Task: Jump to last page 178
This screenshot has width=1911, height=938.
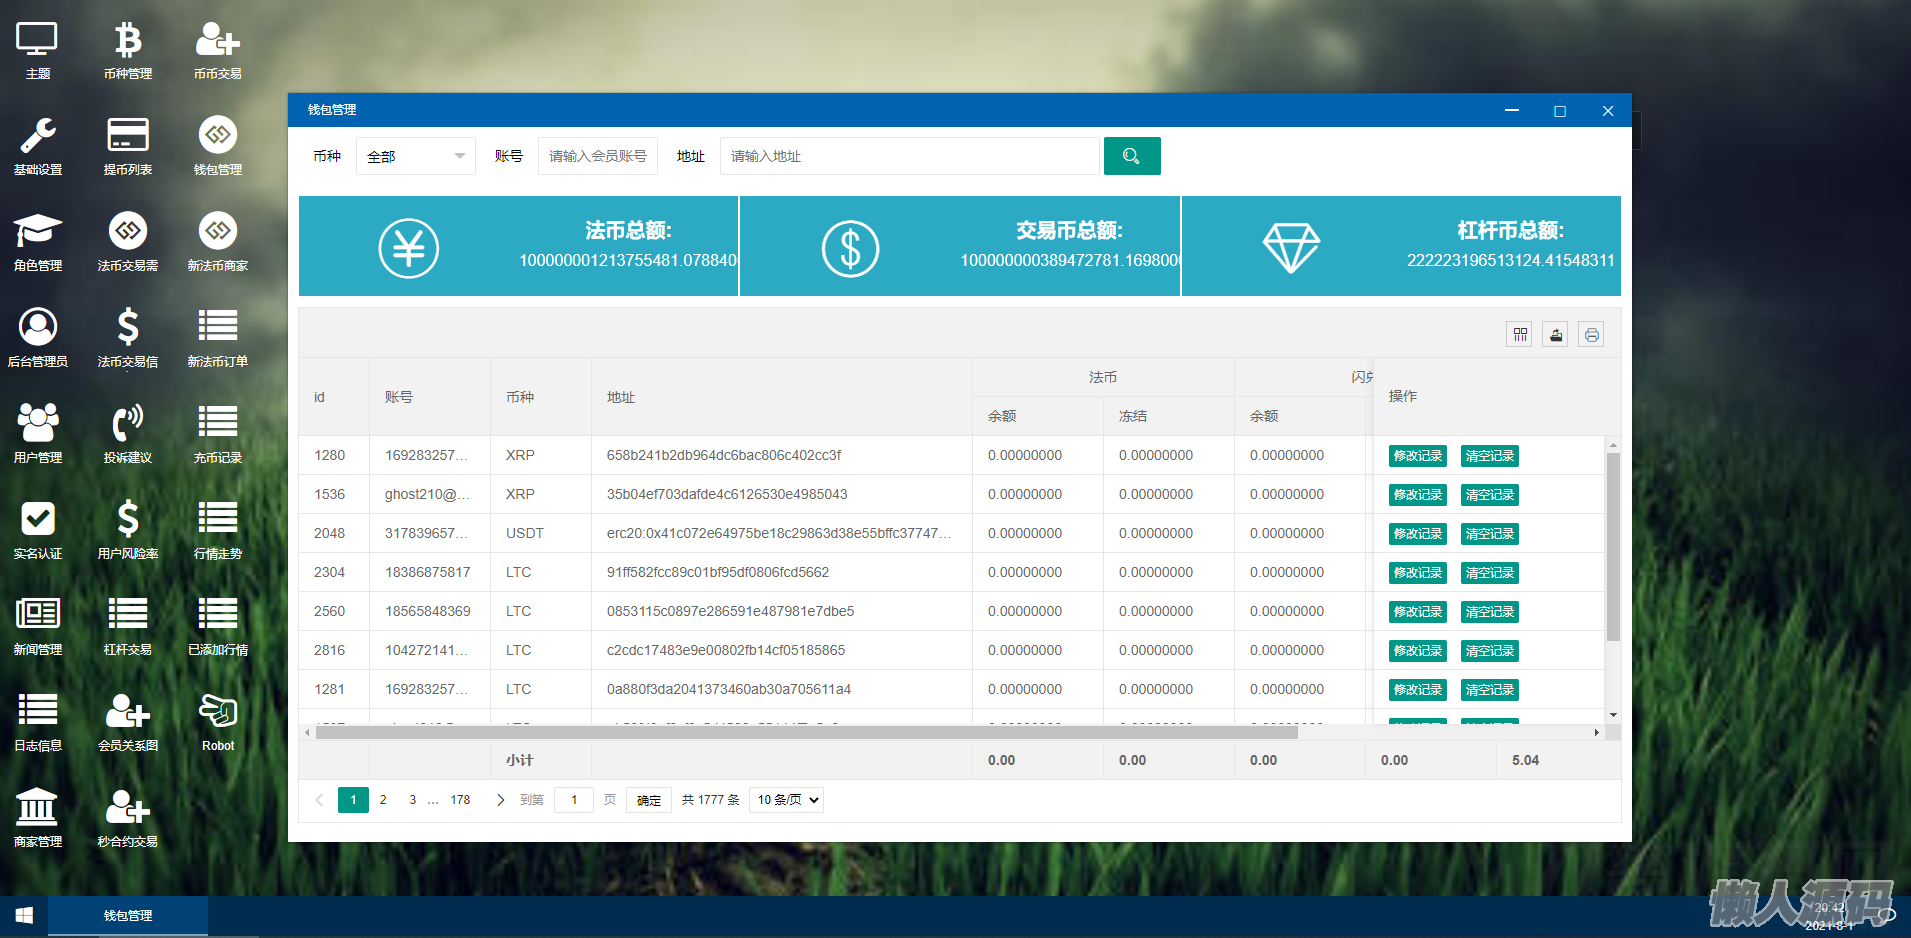Action: (460, 800)
